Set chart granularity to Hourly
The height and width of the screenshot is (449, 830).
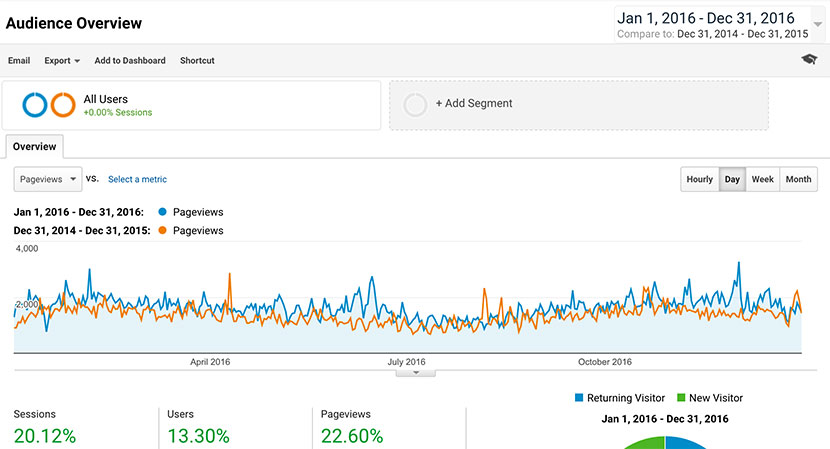pos(699,179)
